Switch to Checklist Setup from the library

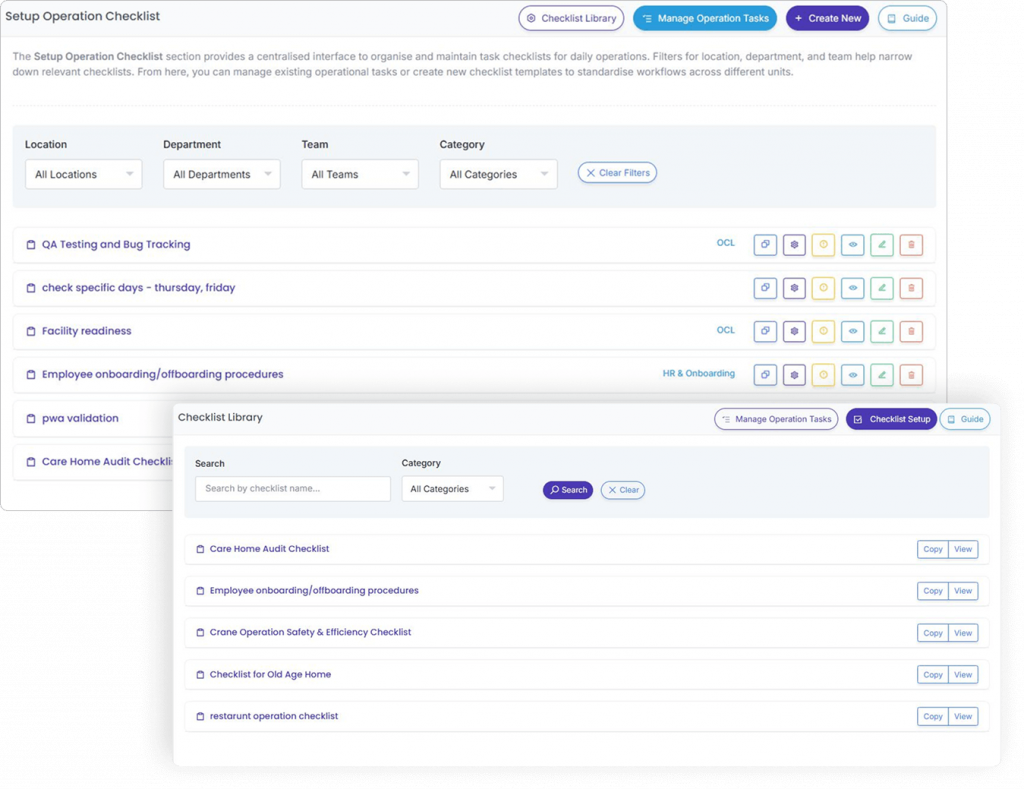click(891, 419)
